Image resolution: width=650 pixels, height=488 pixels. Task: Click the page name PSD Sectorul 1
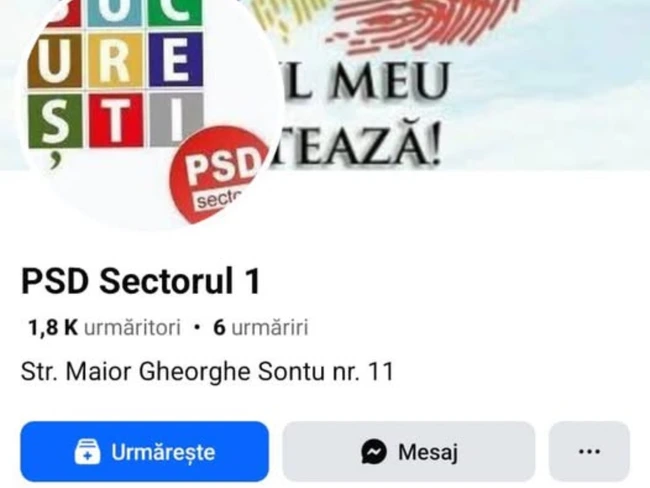(x=141, y=281)
